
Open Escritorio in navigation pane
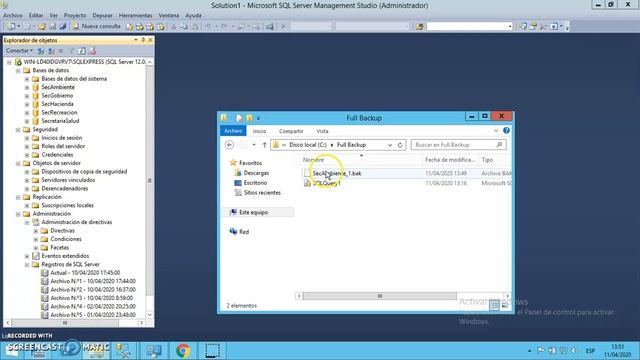point(255,183)
